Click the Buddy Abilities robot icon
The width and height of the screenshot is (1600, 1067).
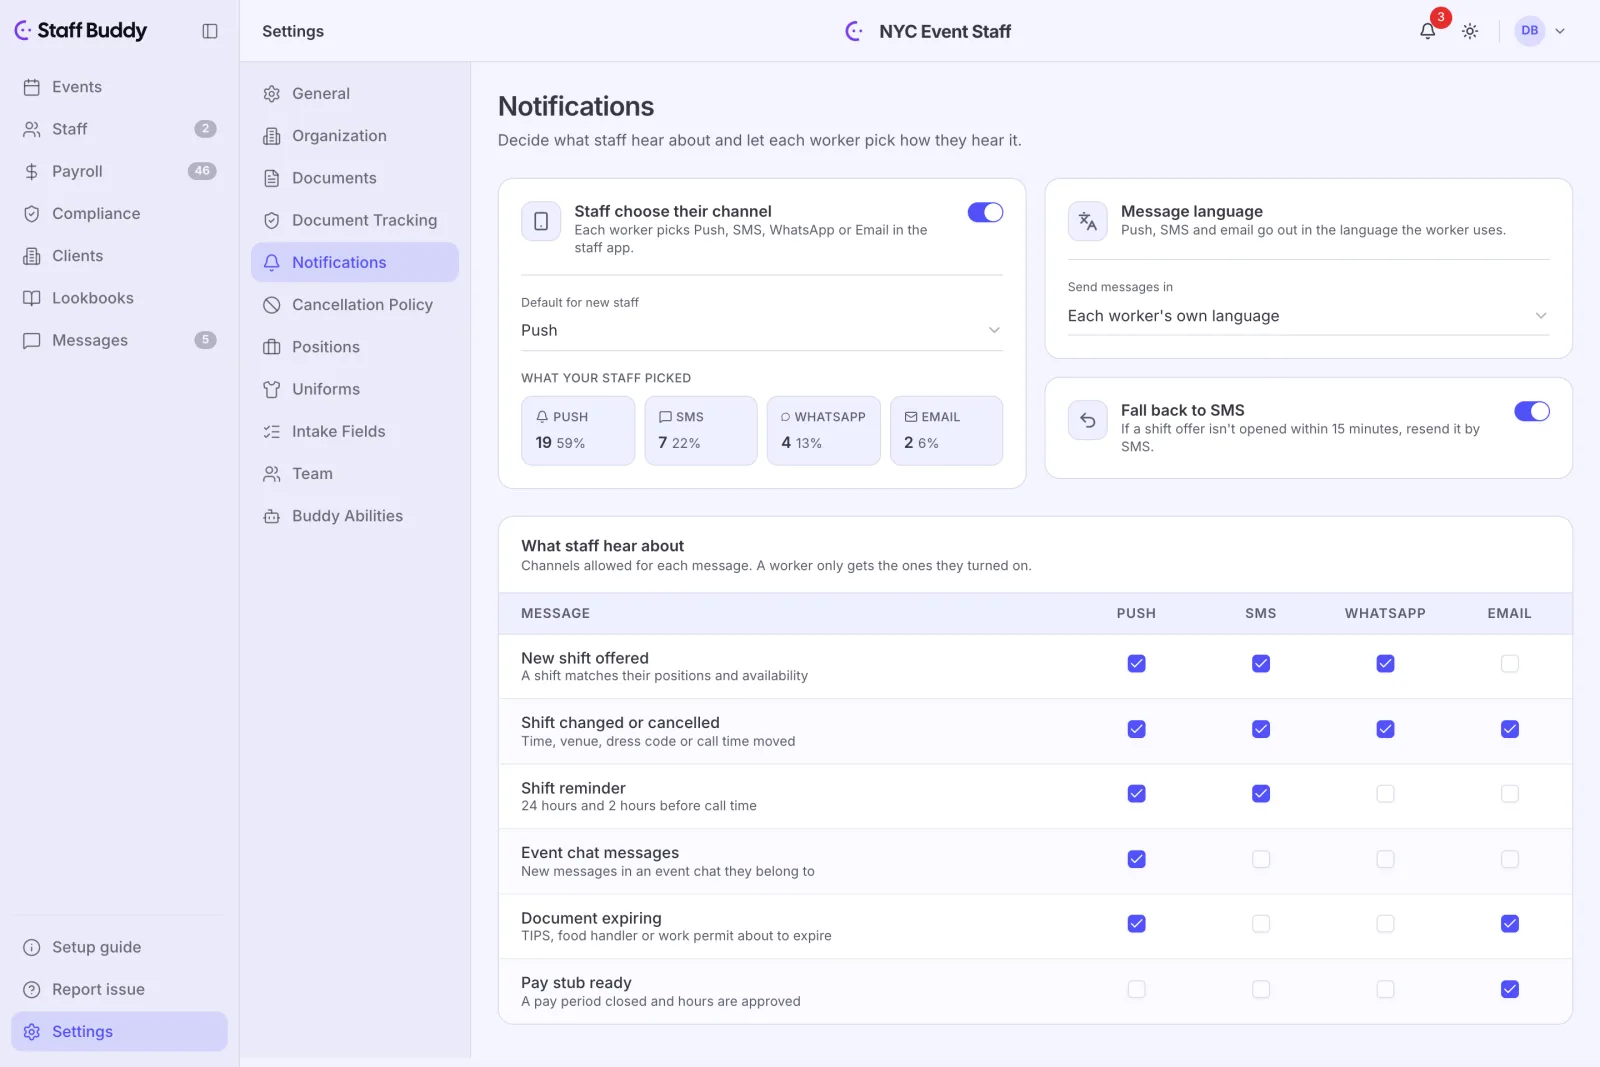coord(272,516)
